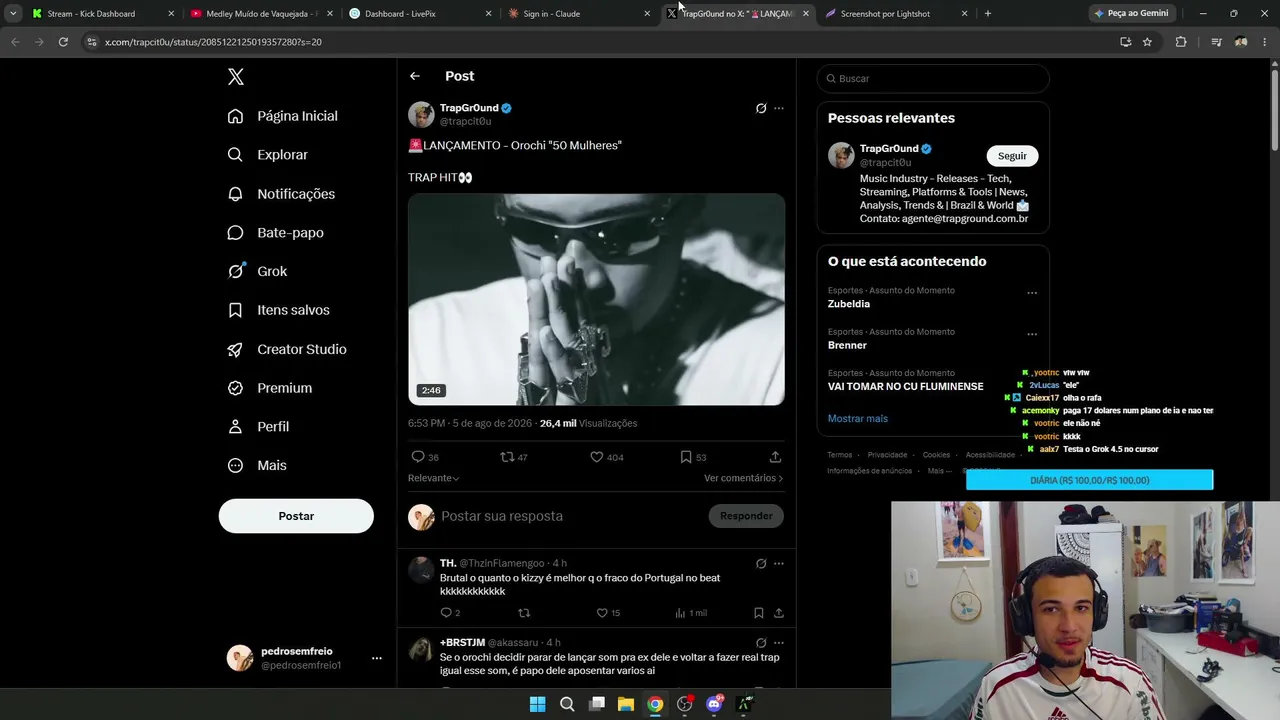Click the X logo in the sidebar
The image size is (1280, 720).
[236, 77]
